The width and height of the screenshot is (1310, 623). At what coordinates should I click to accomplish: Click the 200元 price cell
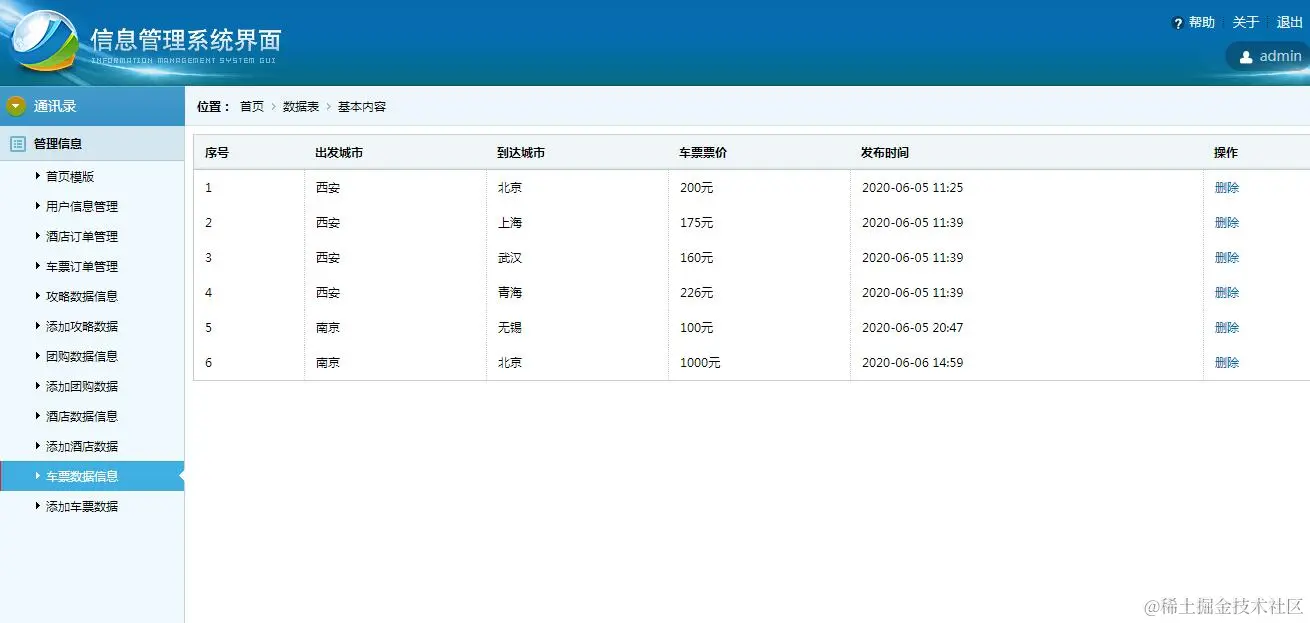(x=697, y=188)
